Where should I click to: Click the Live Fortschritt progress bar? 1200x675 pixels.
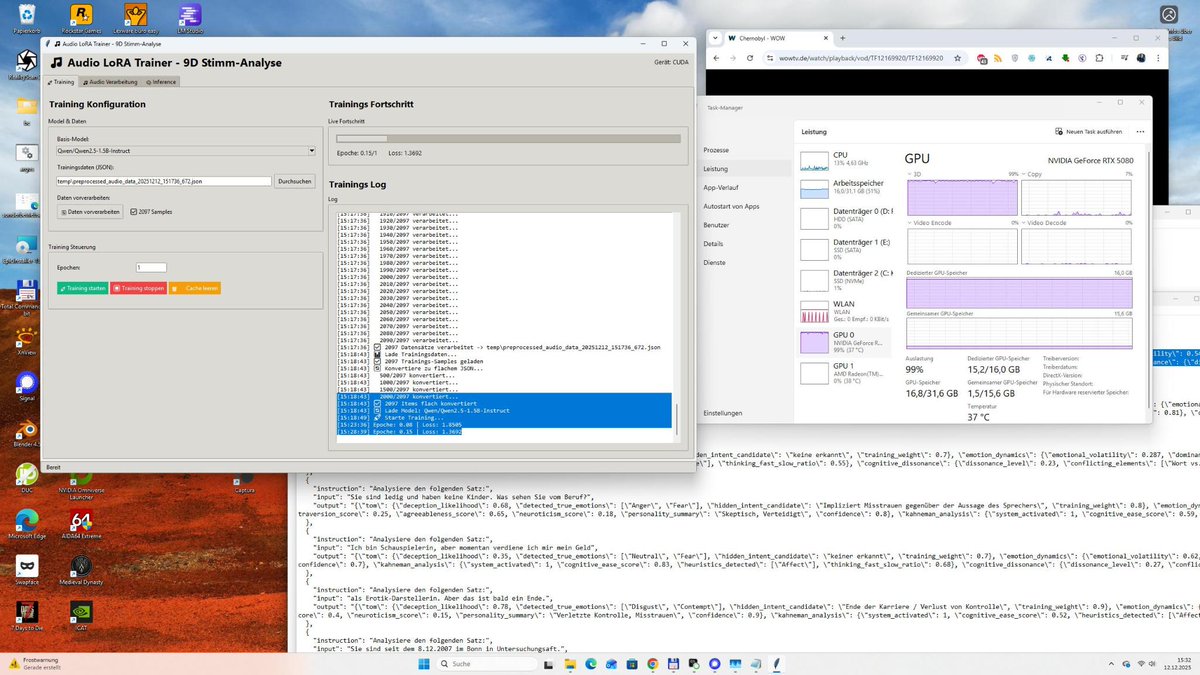point(508,139)
